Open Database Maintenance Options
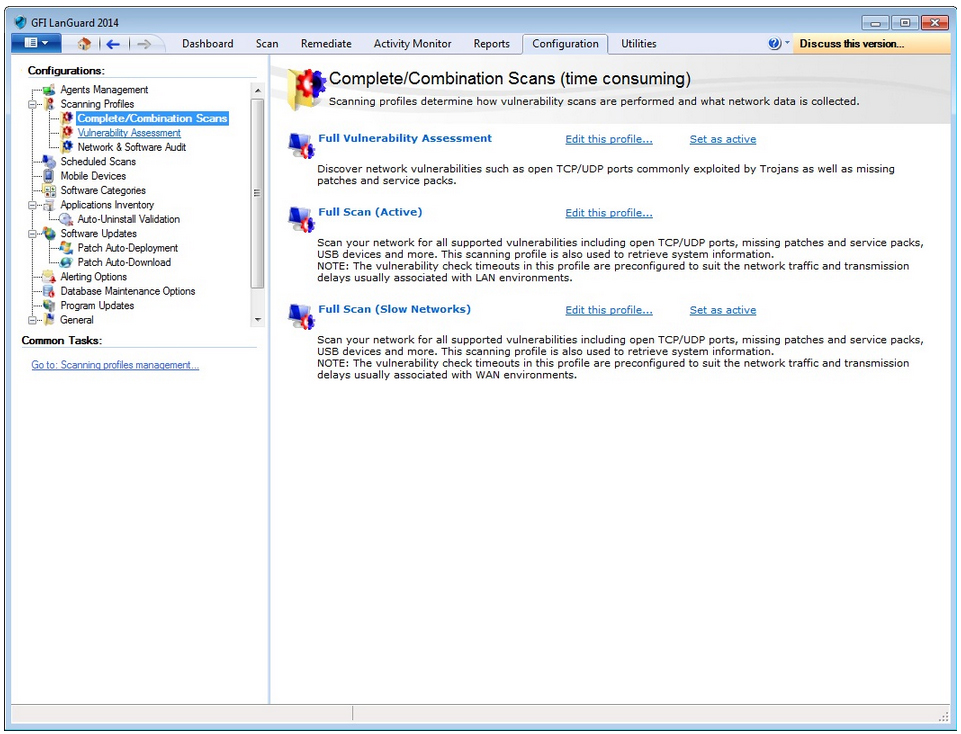This screenshot has width=961, height=734. [128, 291]
